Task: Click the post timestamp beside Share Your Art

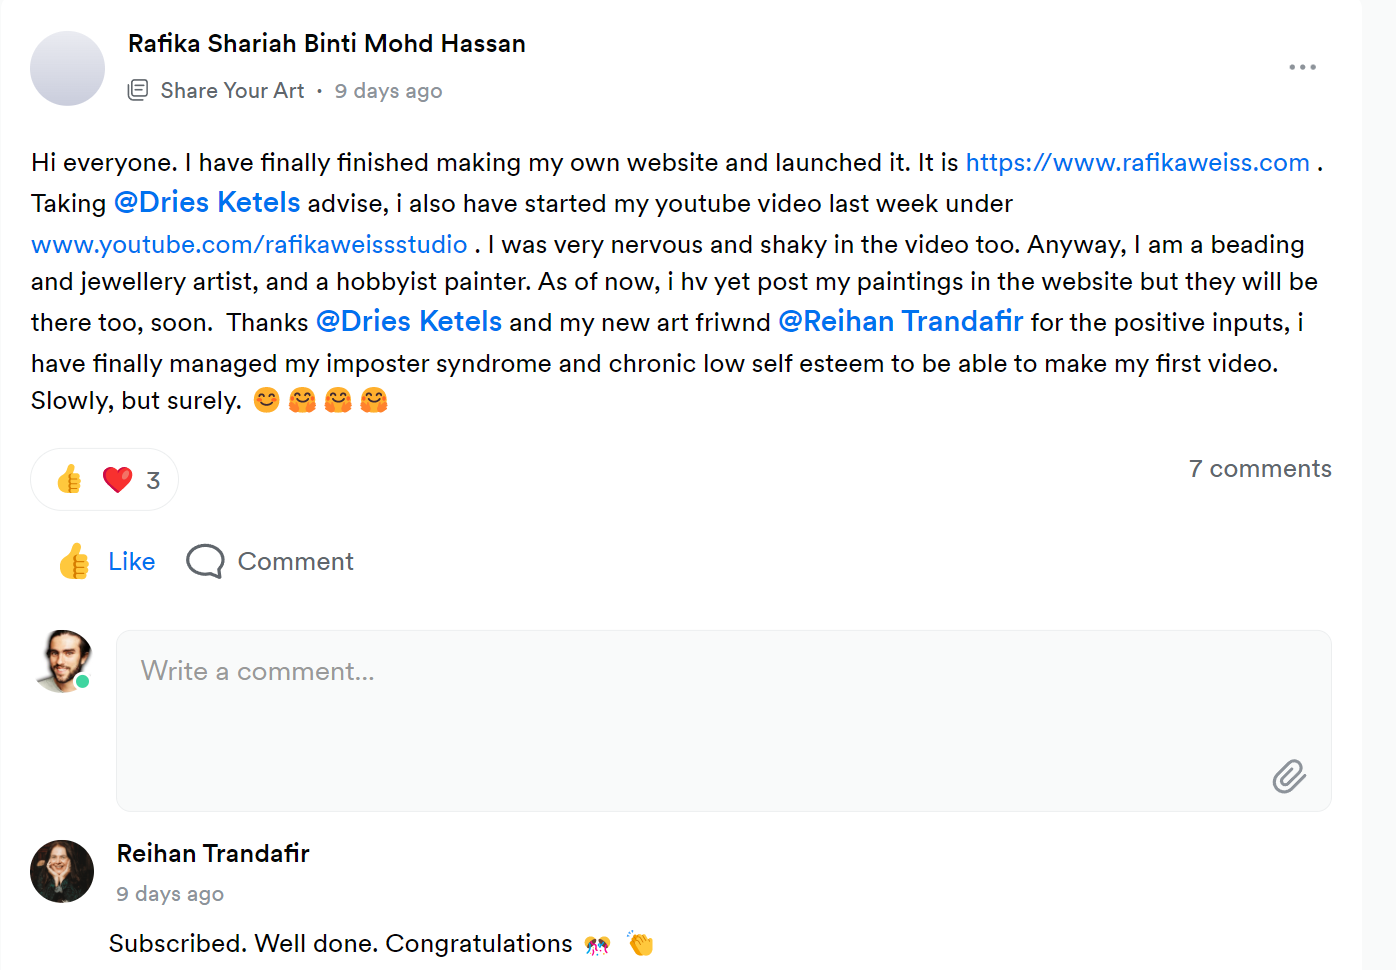Action: (x=388, y=91)
